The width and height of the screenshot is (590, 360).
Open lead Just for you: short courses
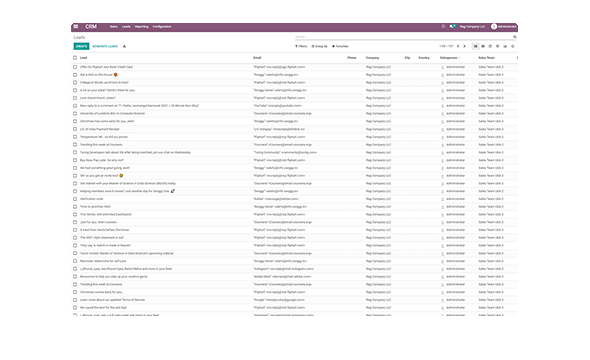pos(98,222)
